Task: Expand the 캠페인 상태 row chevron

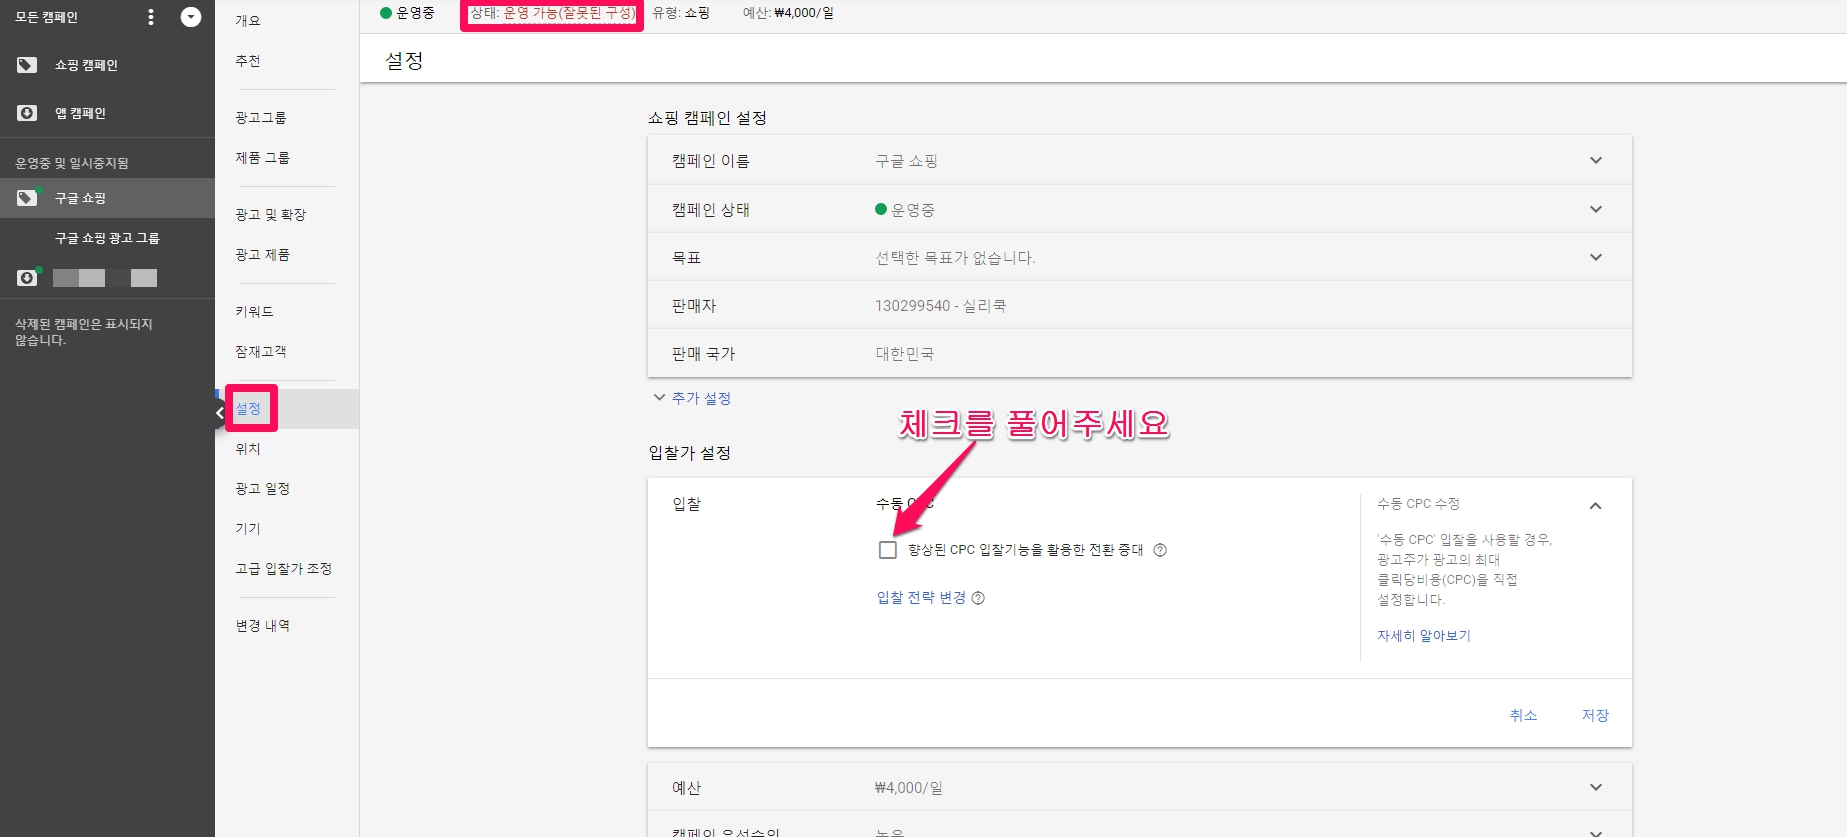Action: click(x=1595, y=210)
